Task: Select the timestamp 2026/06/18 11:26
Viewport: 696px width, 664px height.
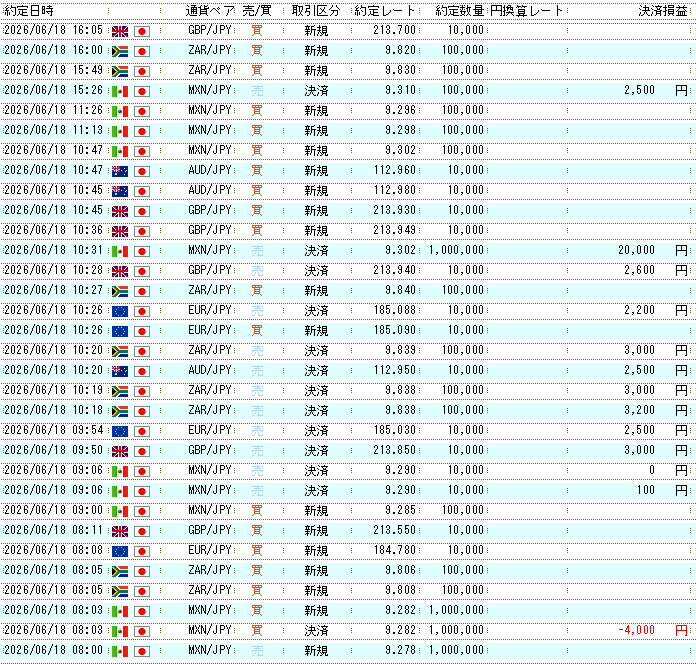Action: tap(53, 110)
